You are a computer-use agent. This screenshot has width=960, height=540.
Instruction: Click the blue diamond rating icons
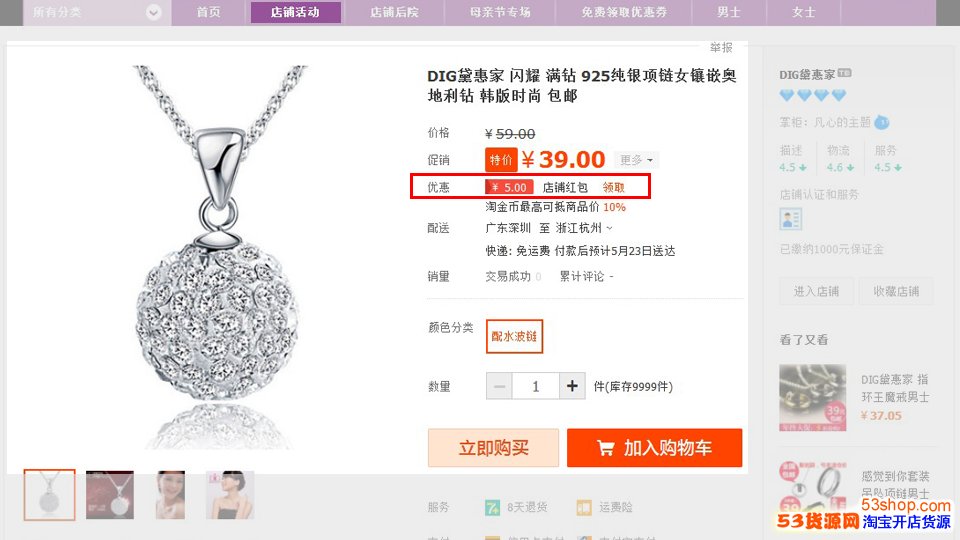tap(812, 95)
